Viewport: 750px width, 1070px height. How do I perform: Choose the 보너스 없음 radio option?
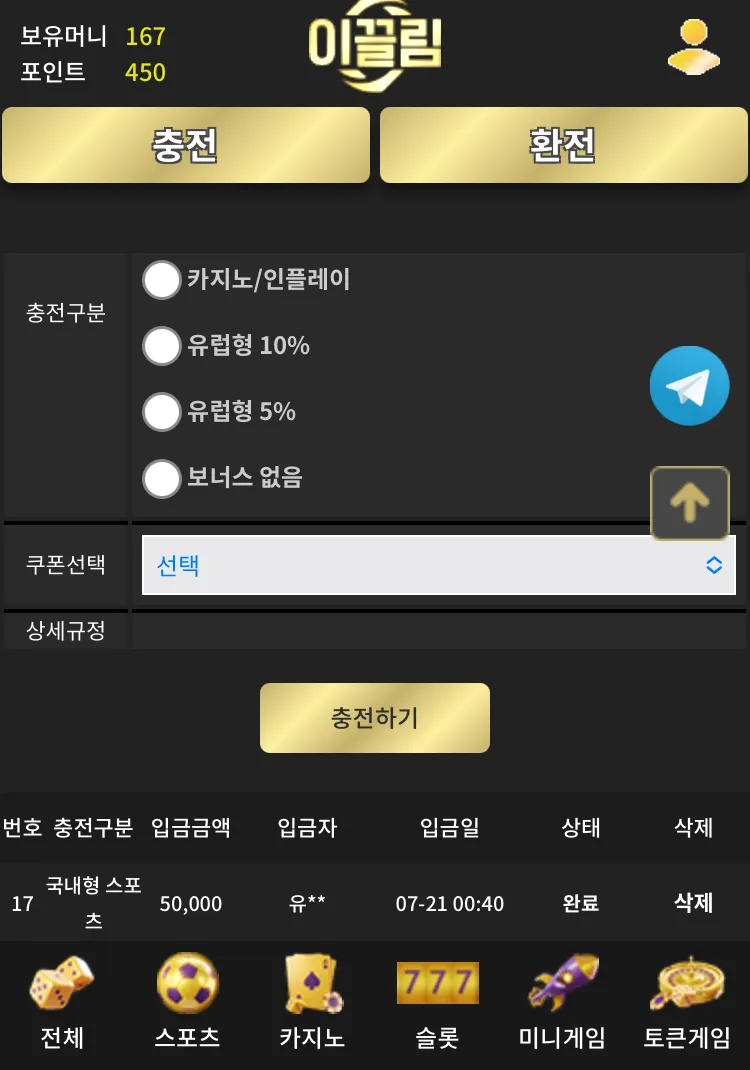coord(162,478)
